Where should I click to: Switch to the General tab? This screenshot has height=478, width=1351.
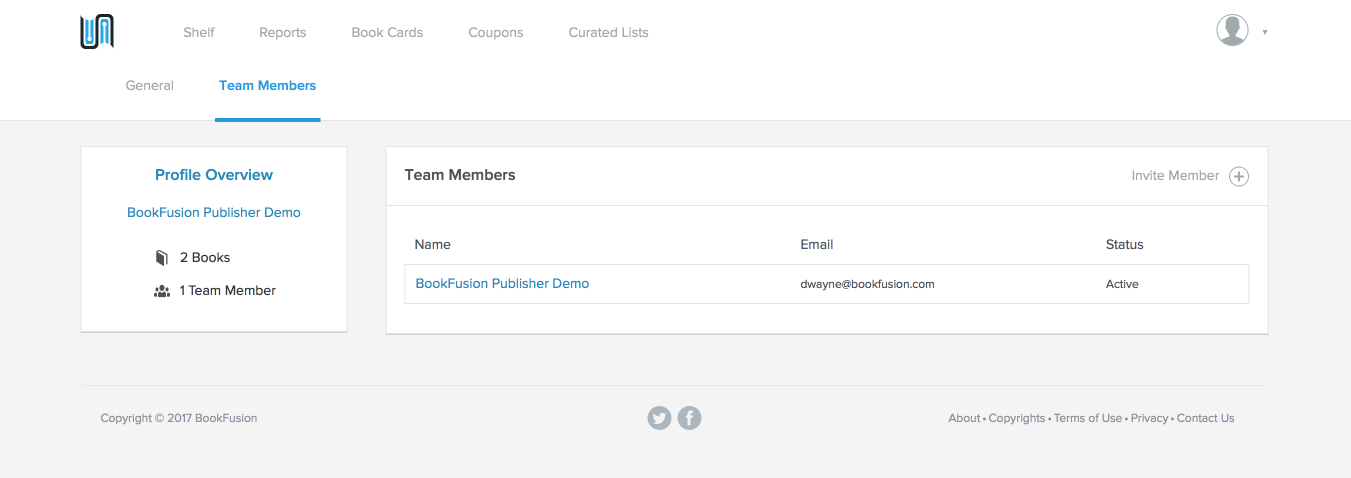click(x=150, y=86)
